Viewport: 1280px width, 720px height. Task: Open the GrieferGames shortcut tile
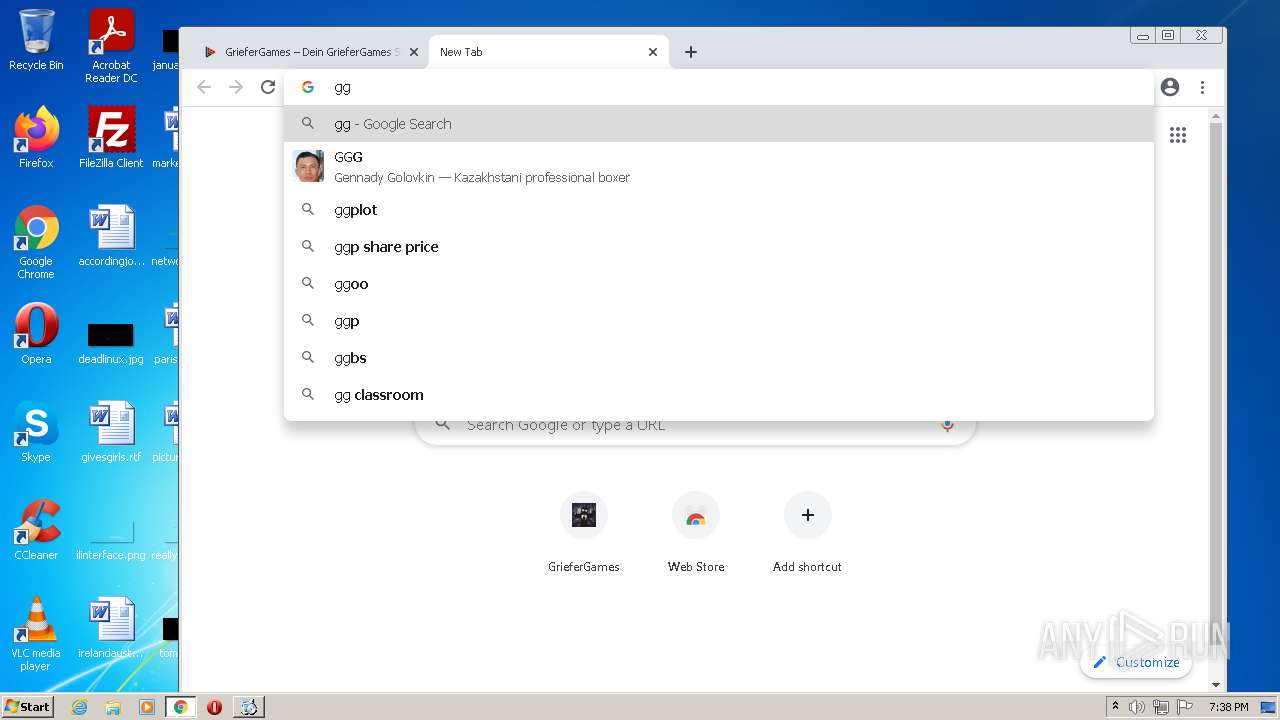(584, 533)
